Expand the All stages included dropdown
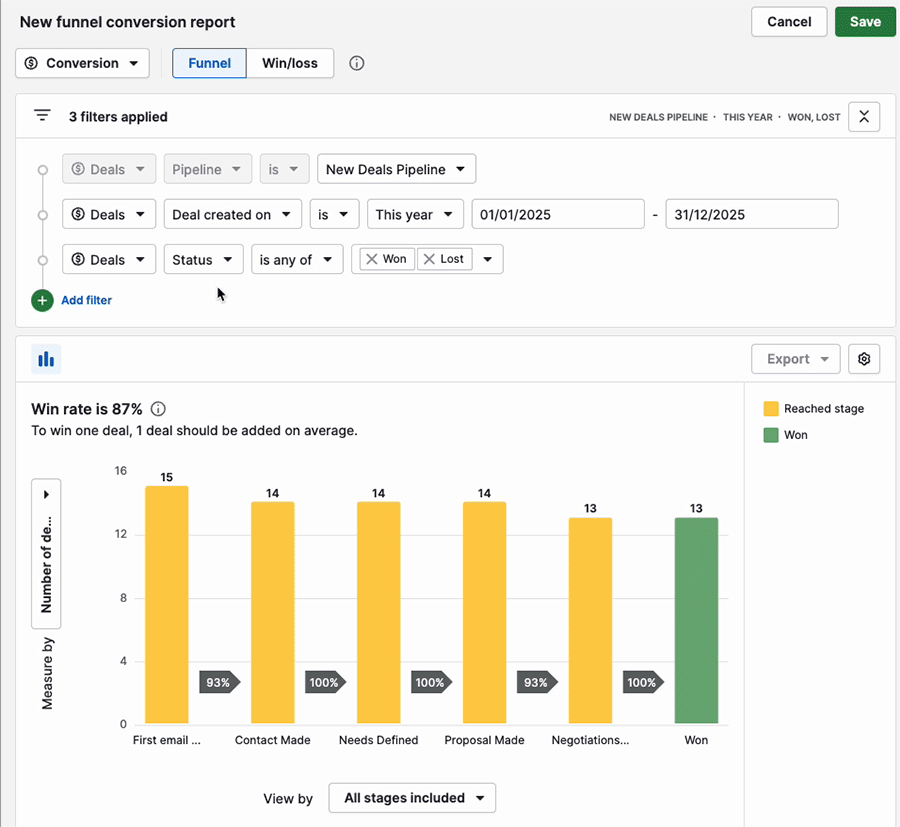 click(412, 798)
